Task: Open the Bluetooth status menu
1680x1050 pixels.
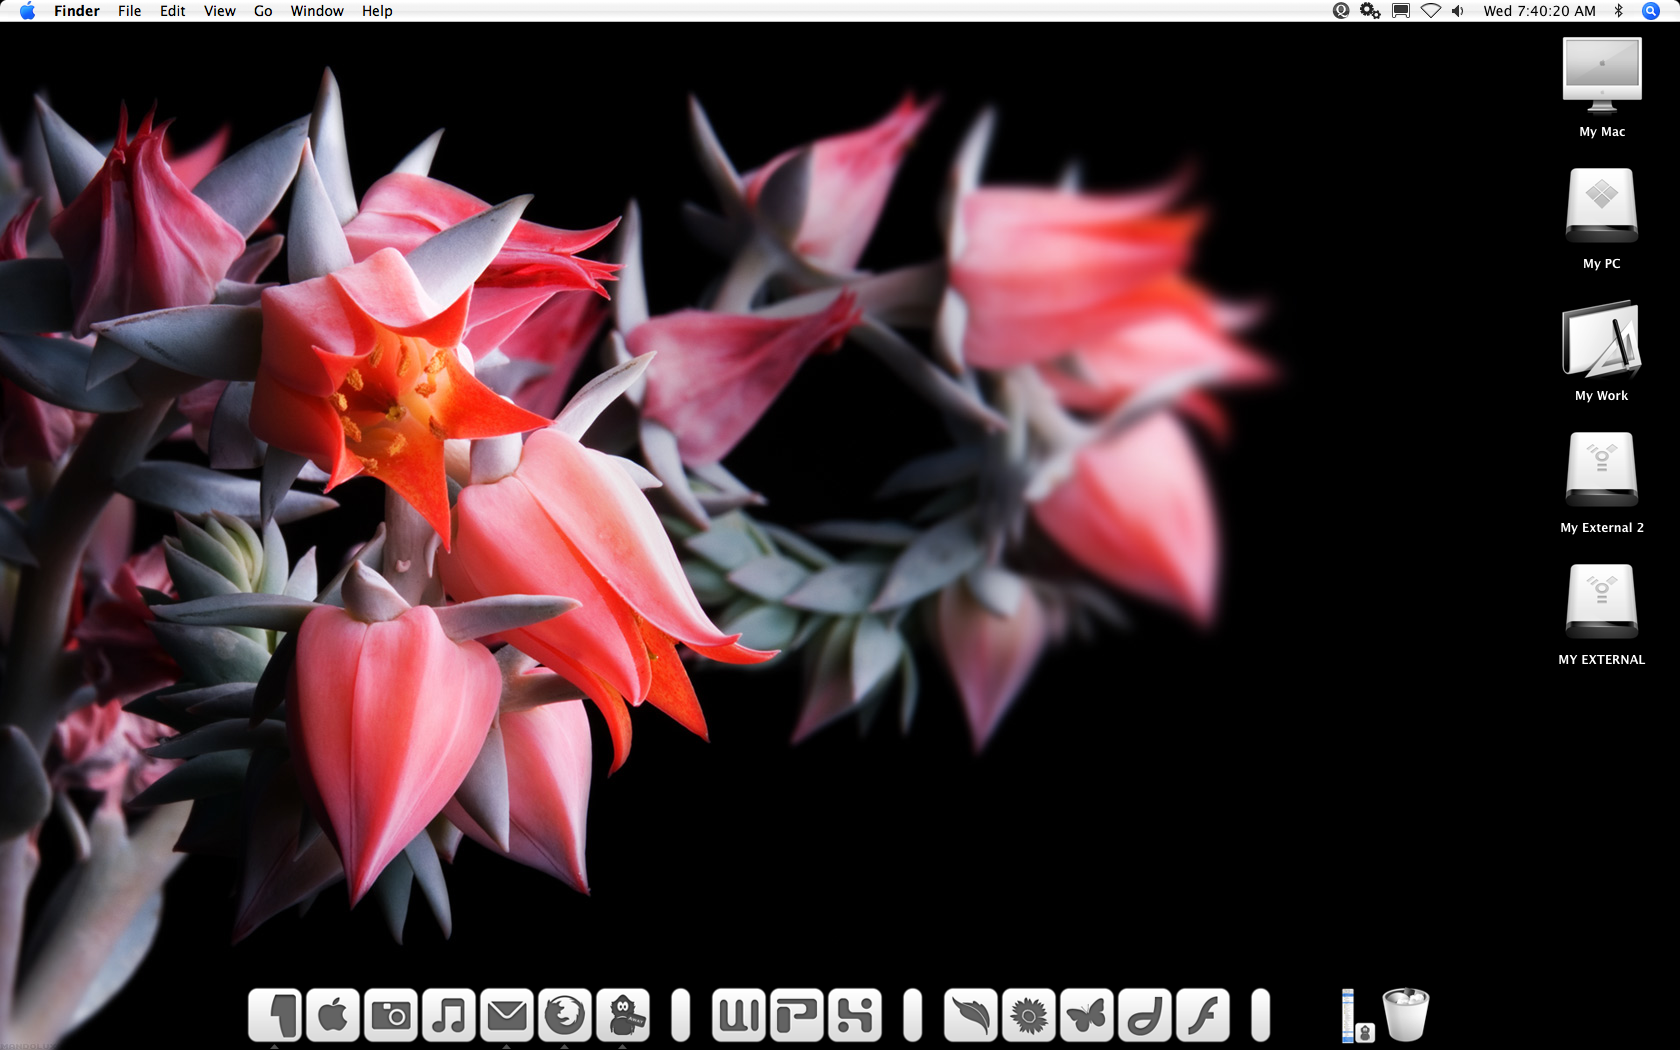Action: [1619, 11]
